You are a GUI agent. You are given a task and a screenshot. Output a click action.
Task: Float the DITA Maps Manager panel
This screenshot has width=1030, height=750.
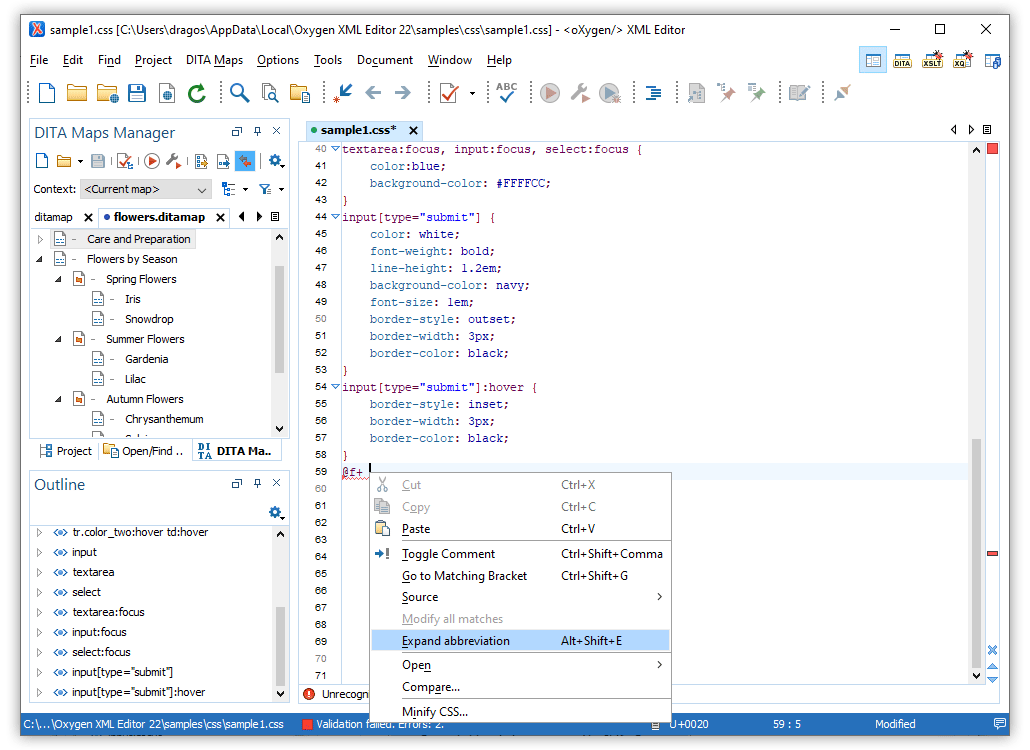[x=237, y=131]
